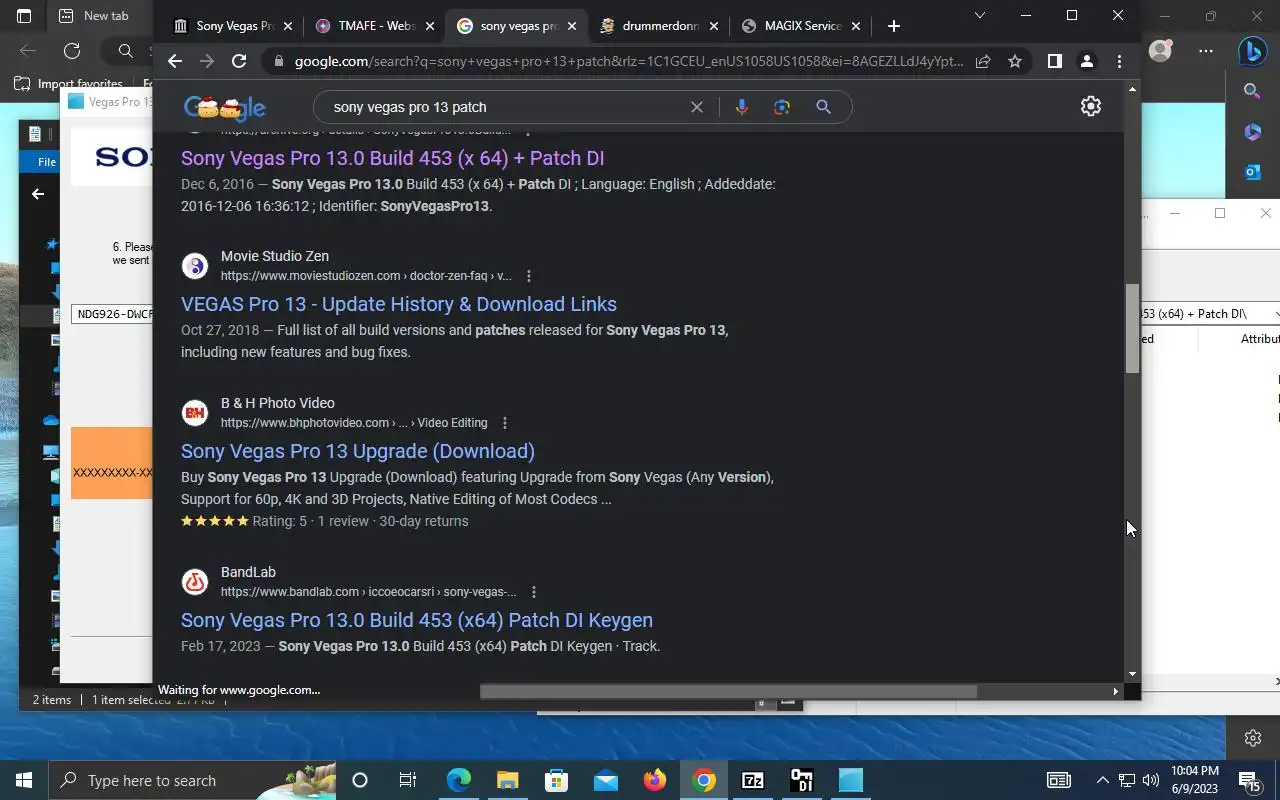Open File menu in File Explorer

[x=46, y=162]
